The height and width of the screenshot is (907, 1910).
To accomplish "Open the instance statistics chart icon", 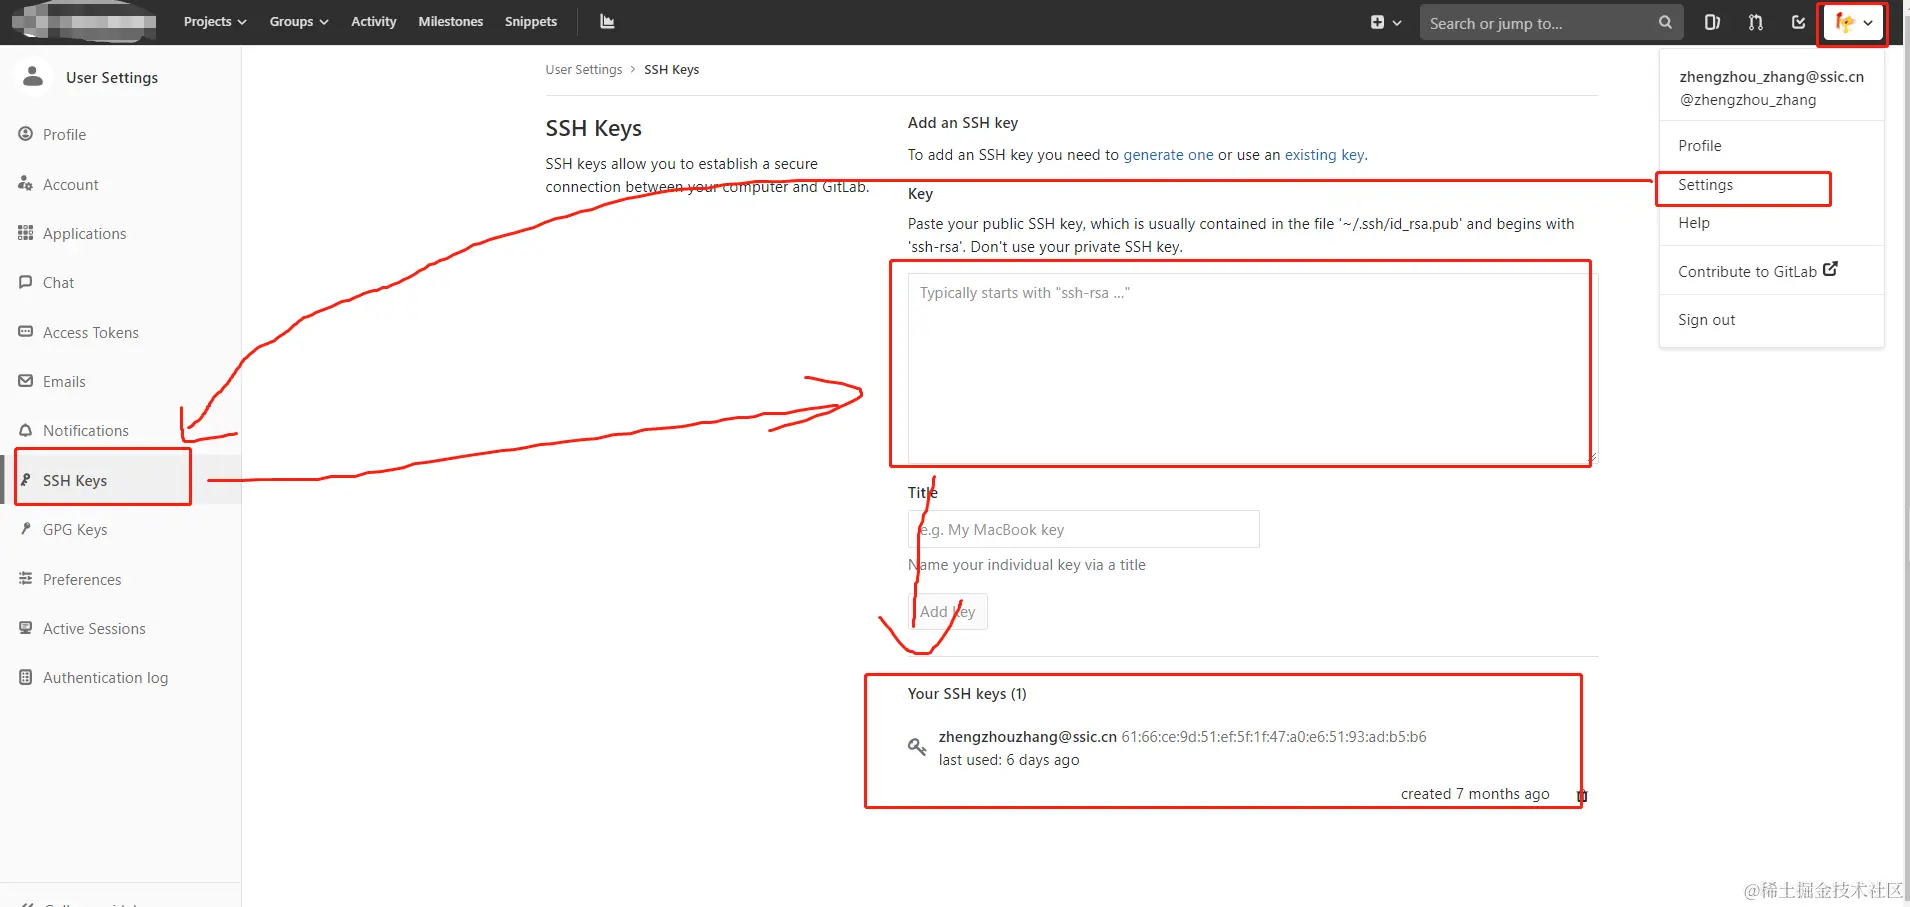I will pyautogui.click(x=607, y=21).
